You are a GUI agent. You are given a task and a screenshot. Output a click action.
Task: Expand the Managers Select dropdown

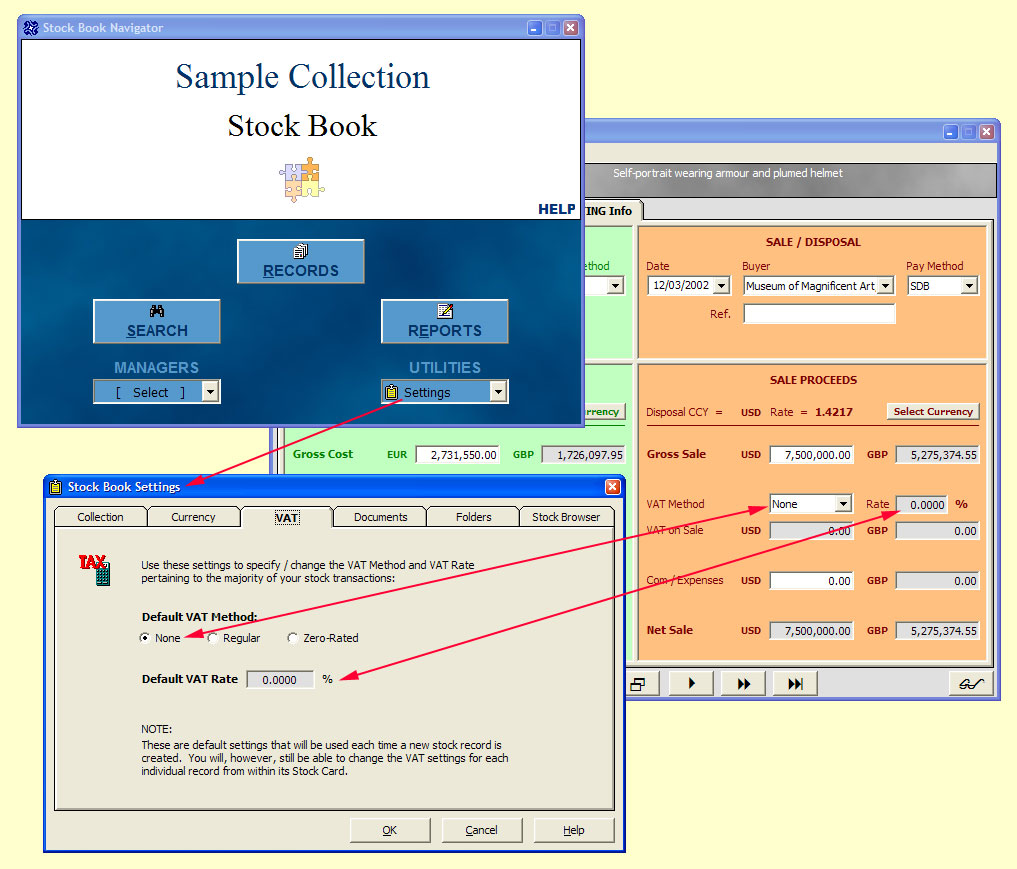[210, 392]
